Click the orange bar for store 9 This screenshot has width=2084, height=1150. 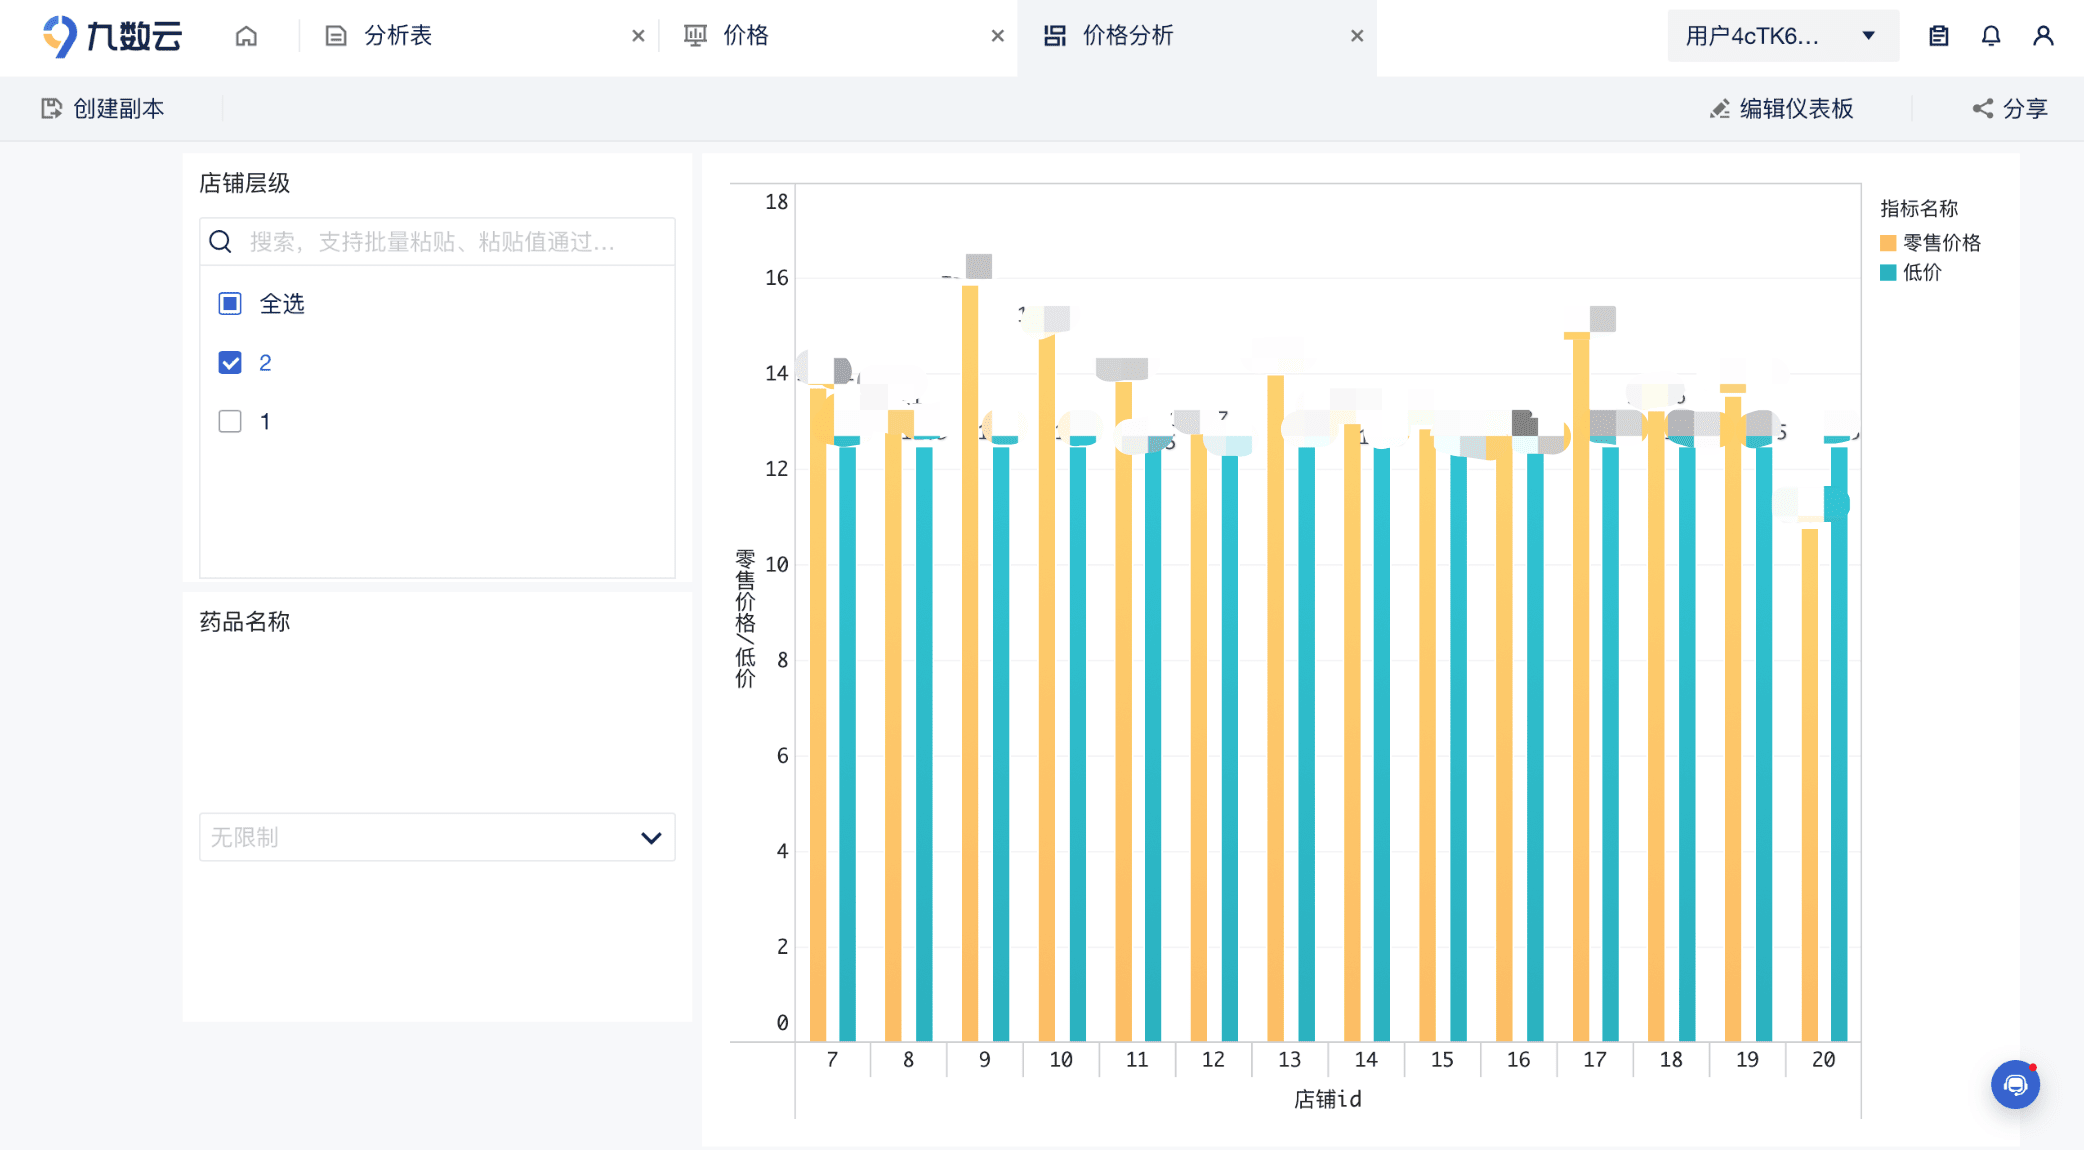pos(970,663)
